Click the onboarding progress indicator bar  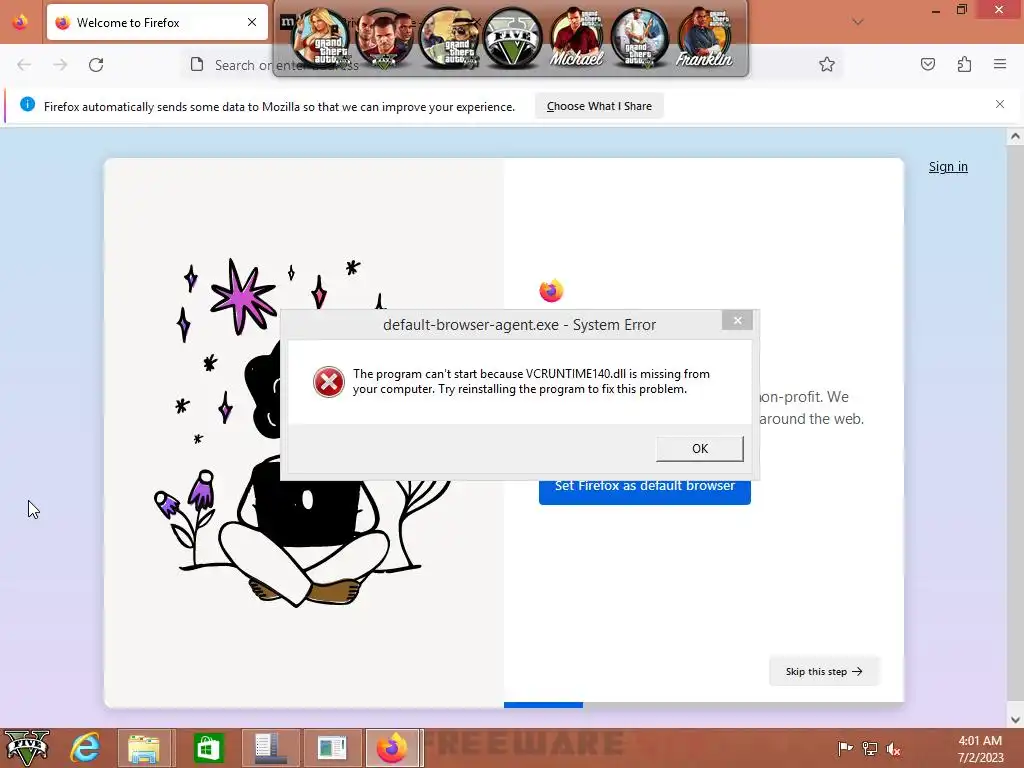click(703, 705)
